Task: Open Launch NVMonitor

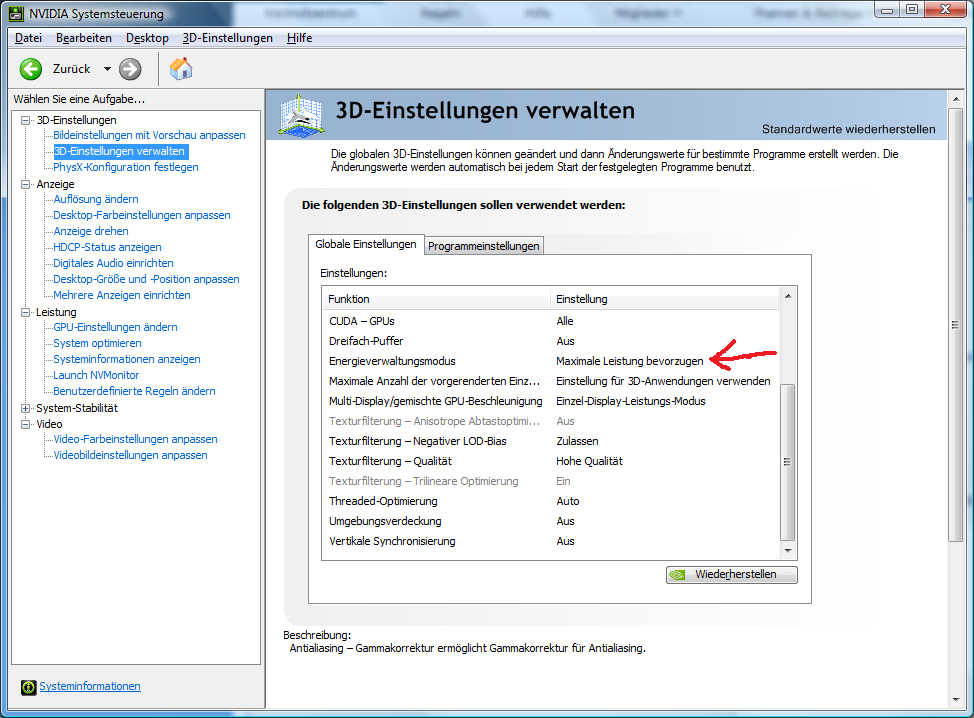Action: point(96,376)
